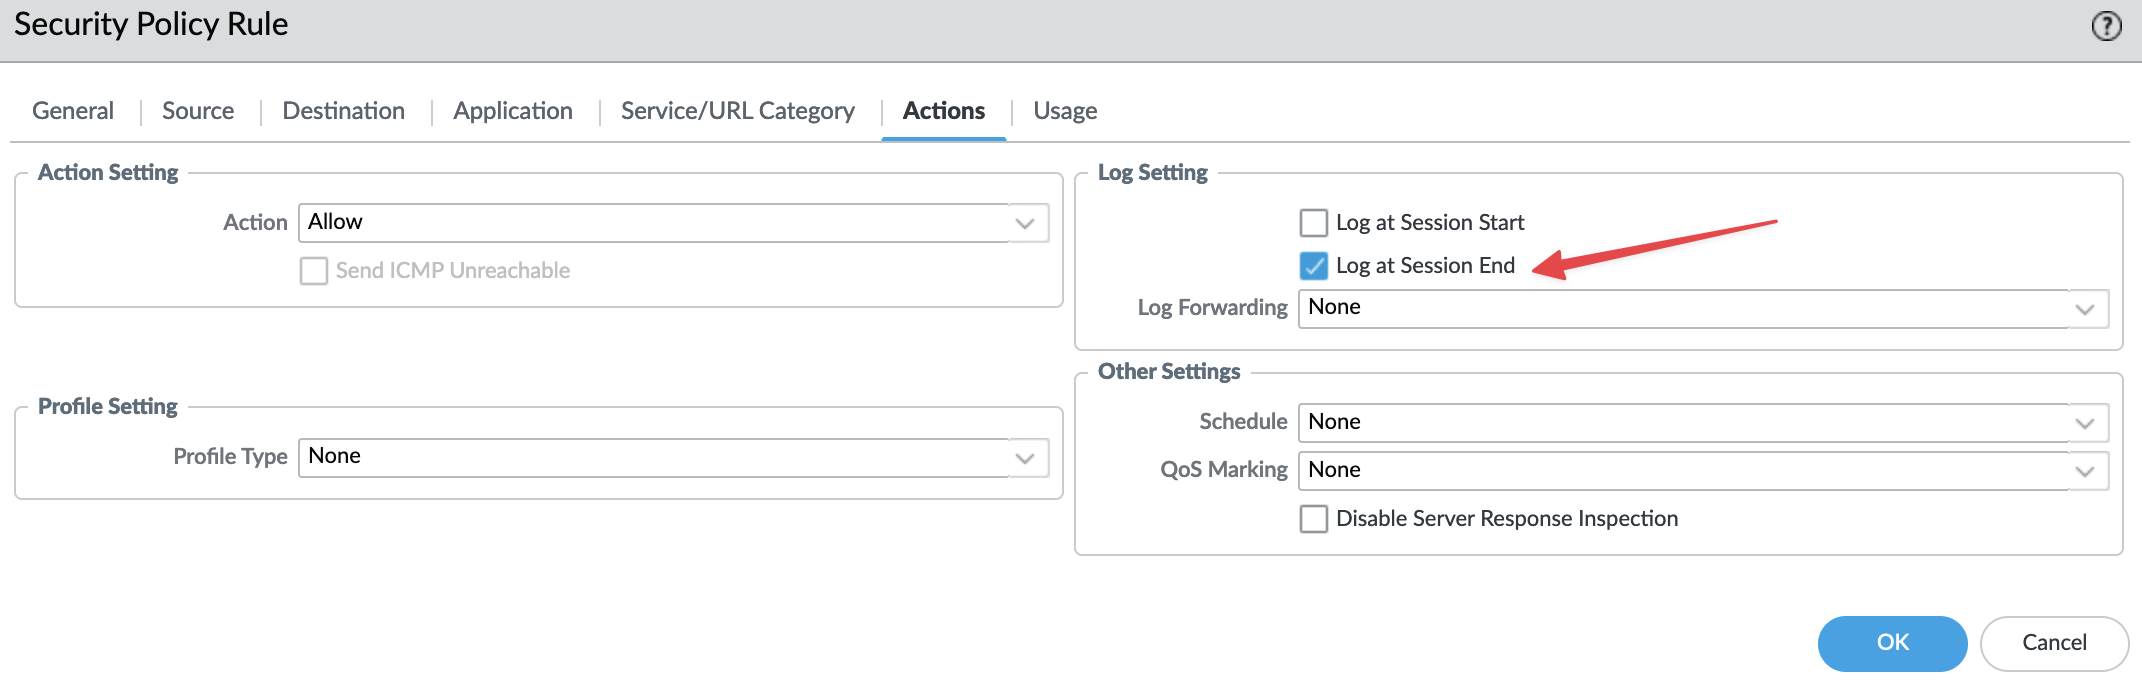The image size is (2142, 694).
Task: Cancel the Security Policy Rule dialog
Action: tap(2054, 643)
